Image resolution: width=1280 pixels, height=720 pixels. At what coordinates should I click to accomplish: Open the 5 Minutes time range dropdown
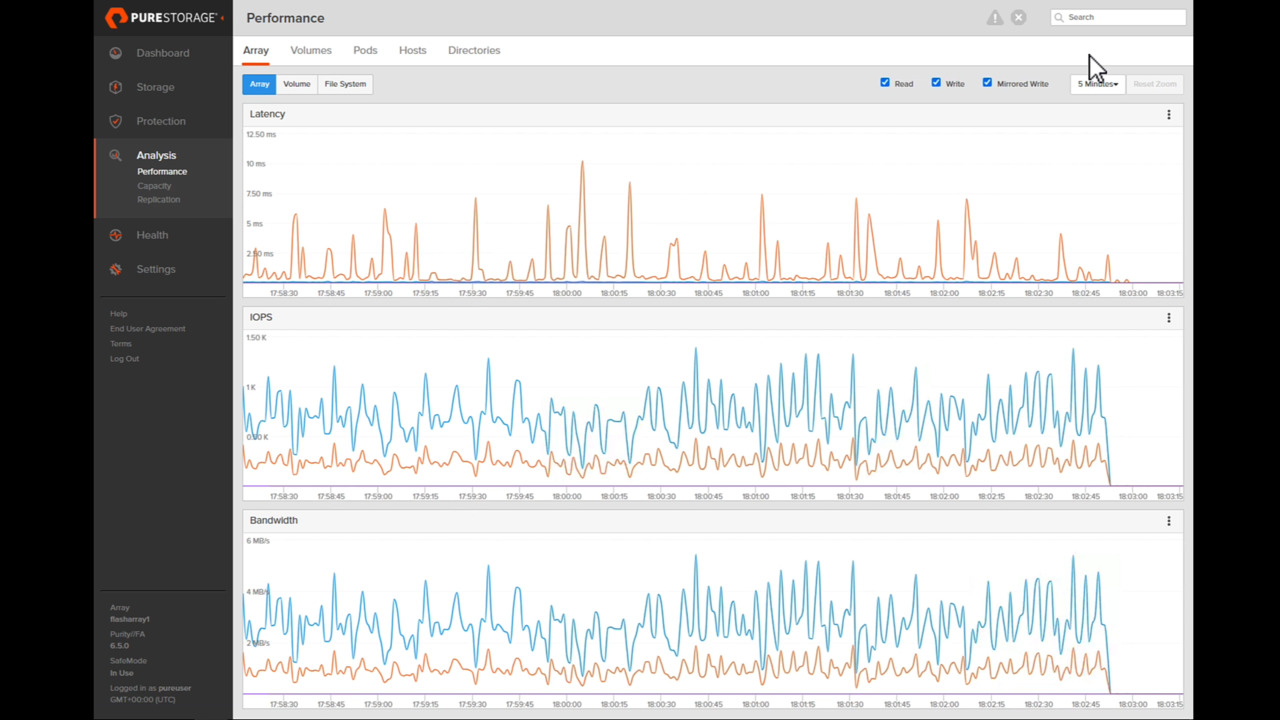[1097, 83]
